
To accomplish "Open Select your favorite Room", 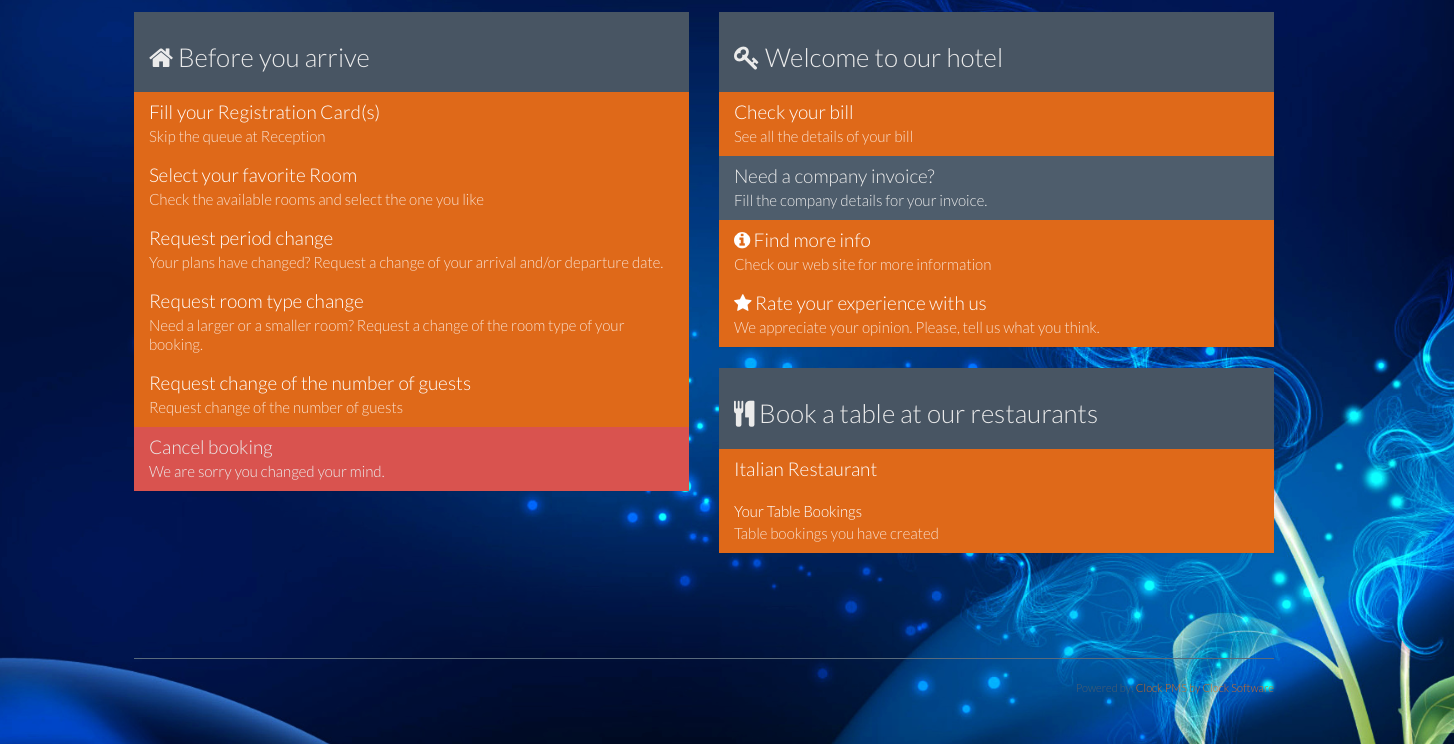I will click(411, 187).
